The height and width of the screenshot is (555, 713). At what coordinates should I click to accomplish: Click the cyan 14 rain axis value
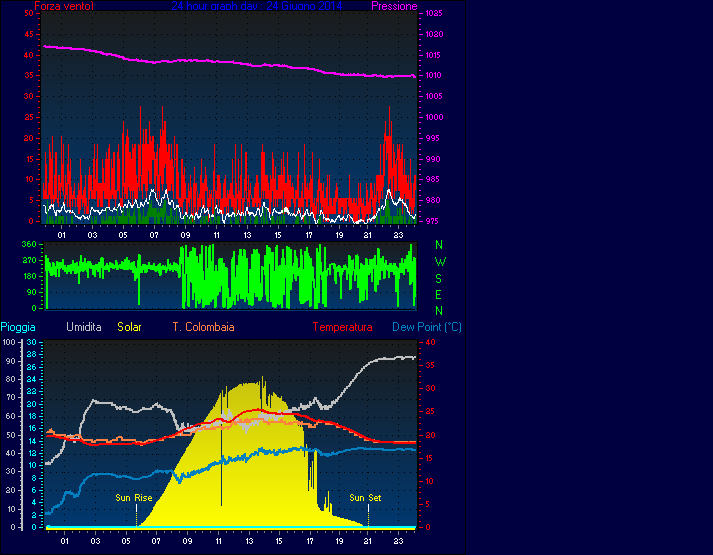tap(32, 441)
